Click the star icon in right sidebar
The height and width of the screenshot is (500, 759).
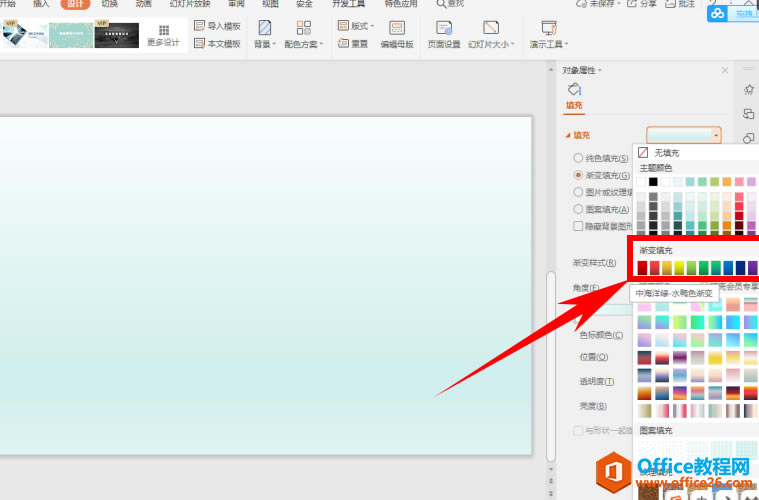click(x=749, y=89)
